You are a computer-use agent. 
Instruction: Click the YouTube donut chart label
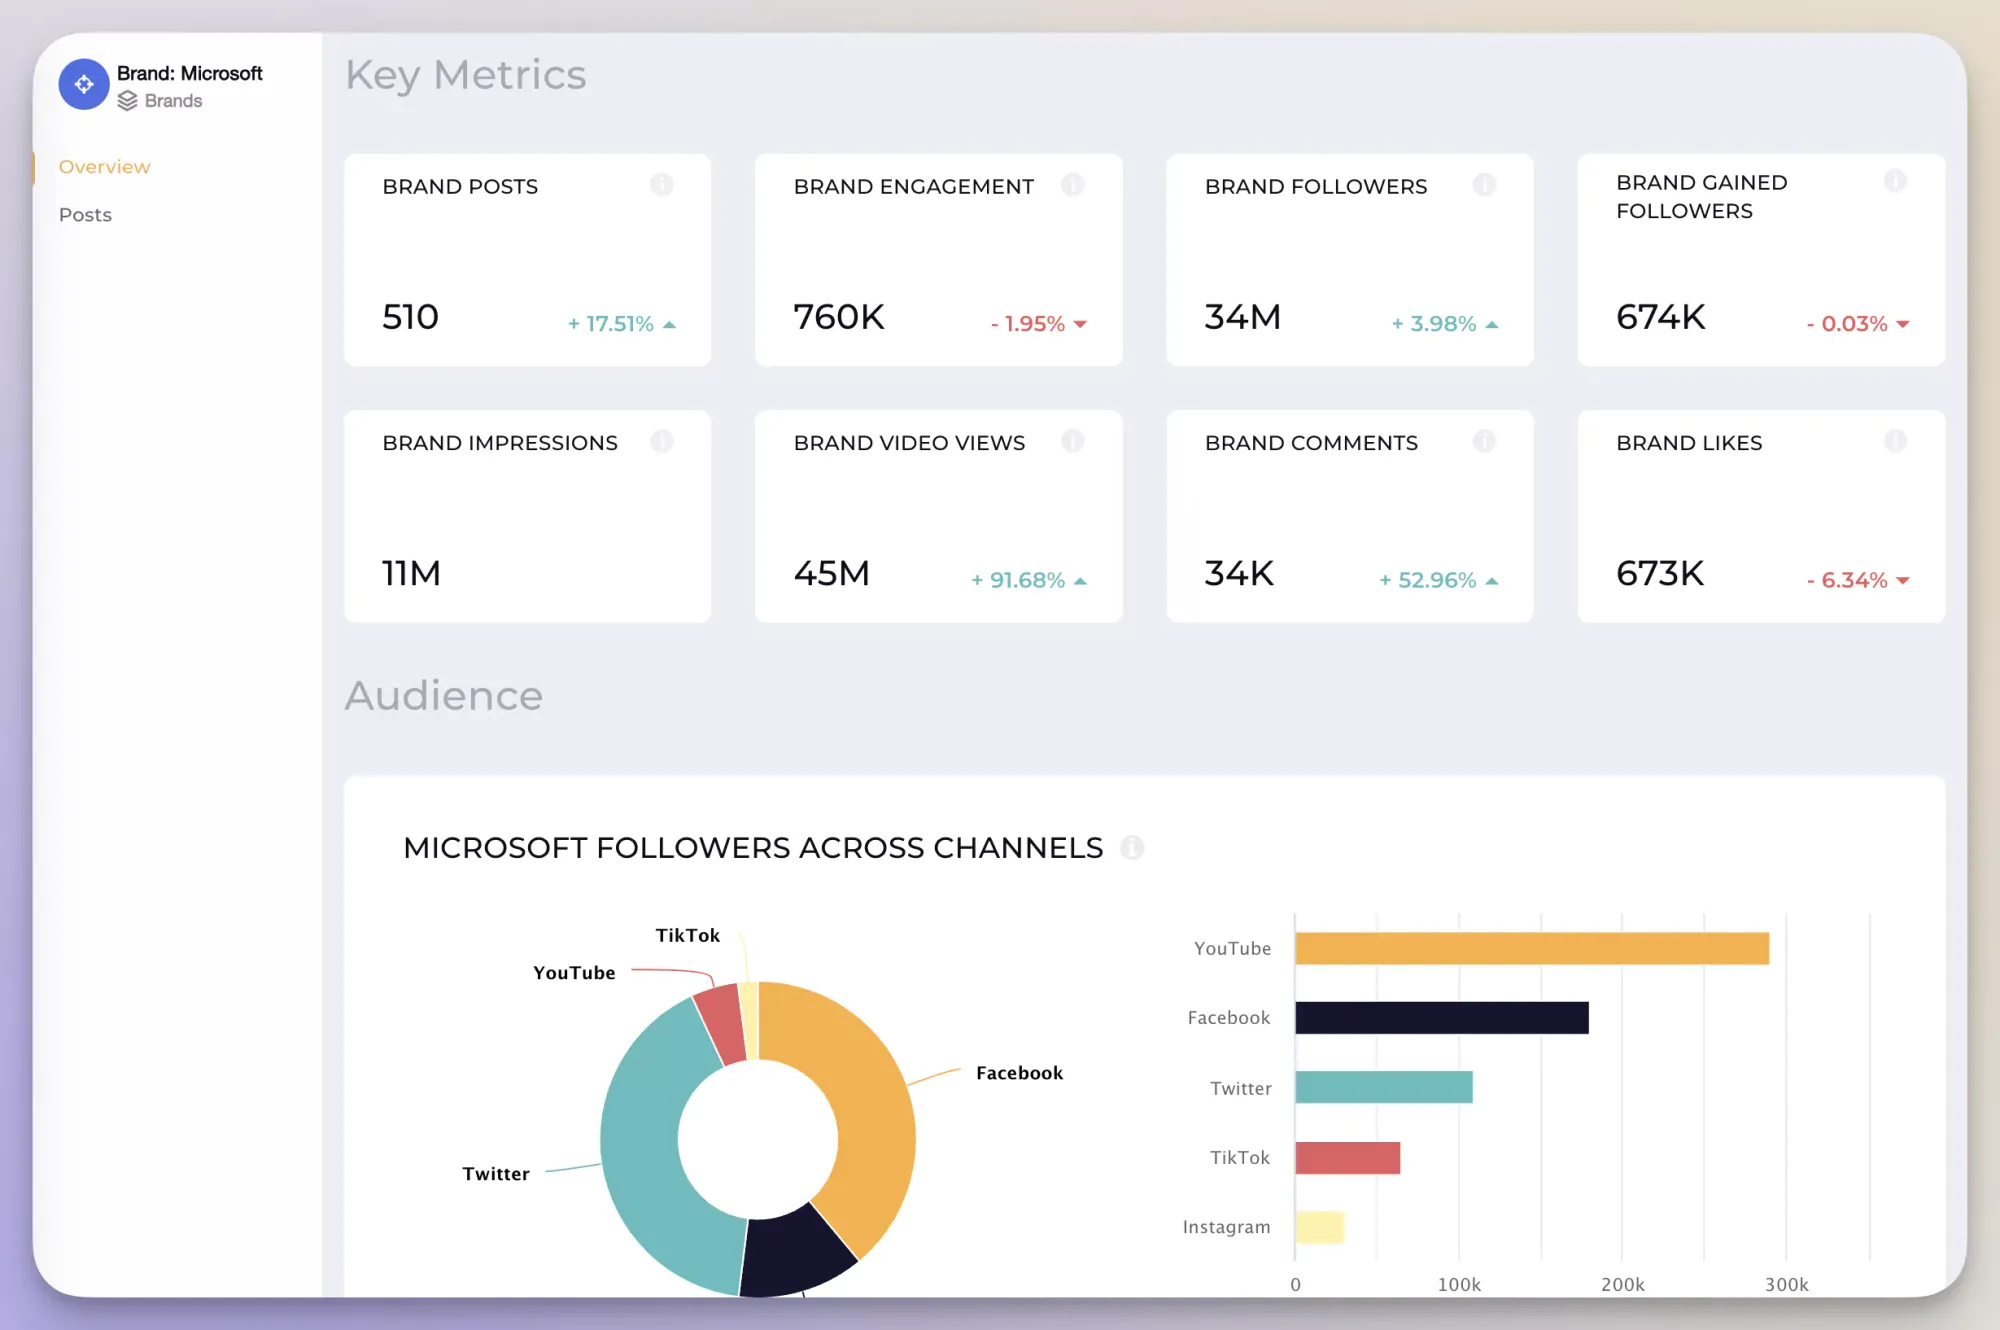[574, 973]
